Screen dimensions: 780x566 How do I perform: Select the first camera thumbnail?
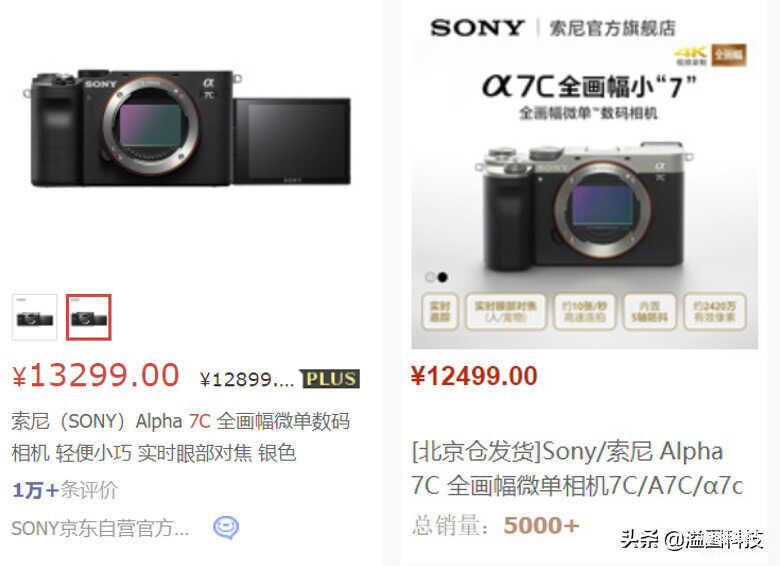click(34, 317)
